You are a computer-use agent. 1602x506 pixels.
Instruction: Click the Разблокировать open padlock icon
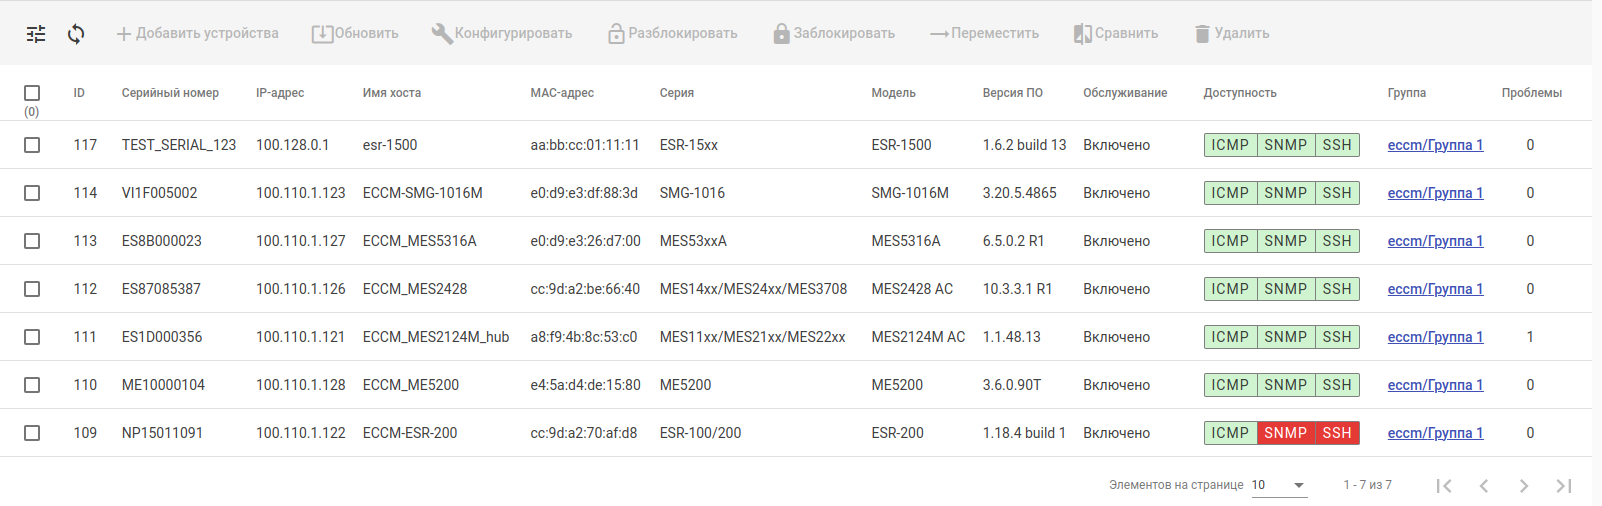pos(616,34)
